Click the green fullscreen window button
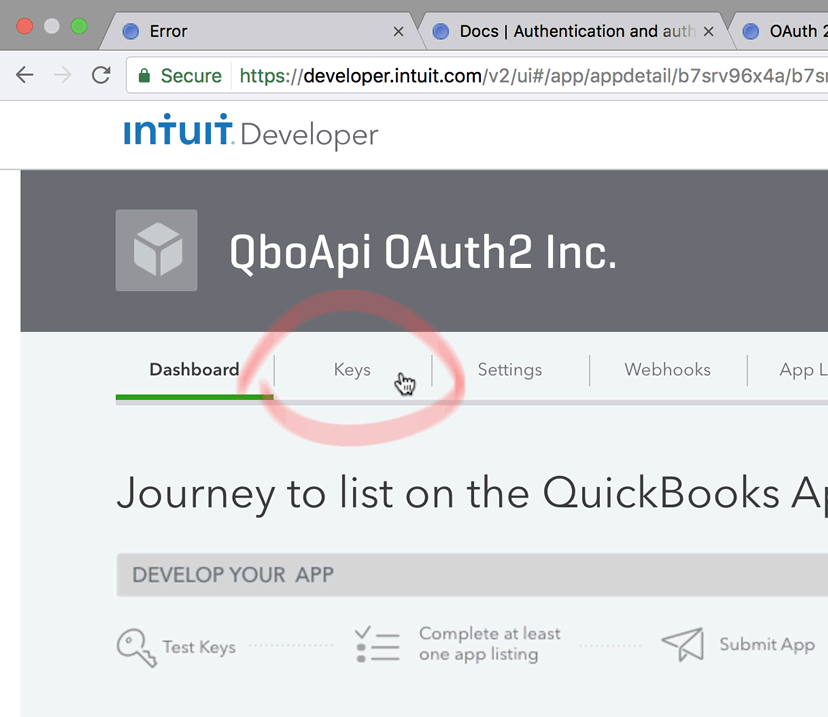Screen dimensions: 828x717 click(79, 26)
